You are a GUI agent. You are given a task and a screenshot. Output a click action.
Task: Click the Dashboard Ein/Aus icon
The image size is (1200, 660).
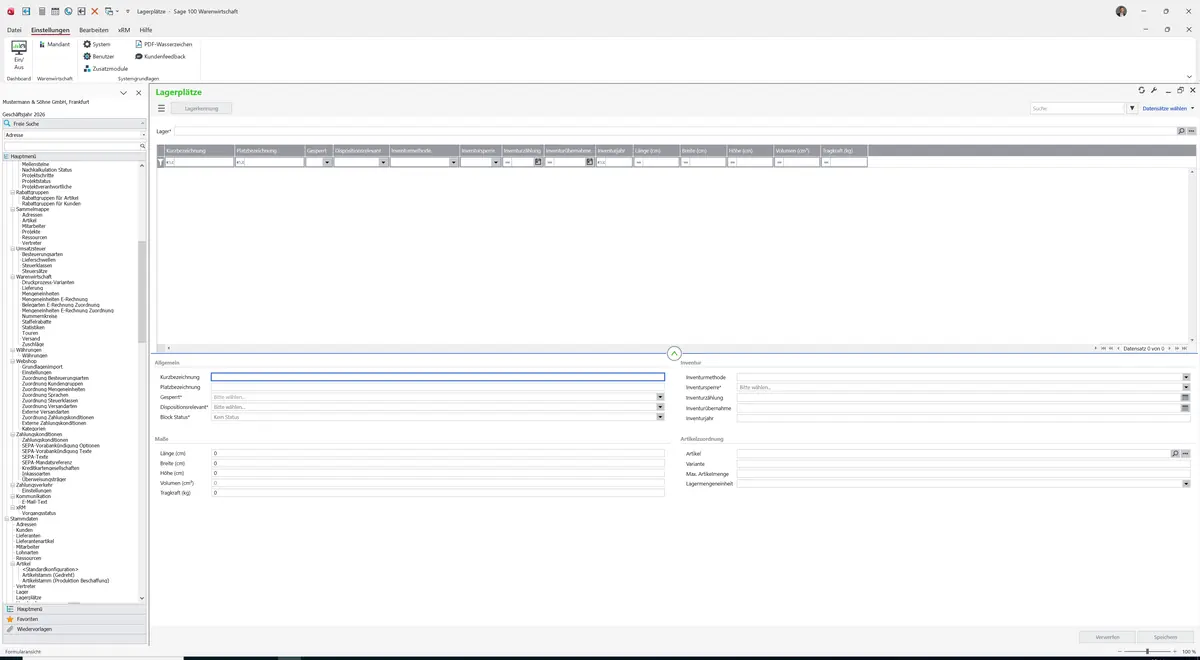(x=19, y=54)
